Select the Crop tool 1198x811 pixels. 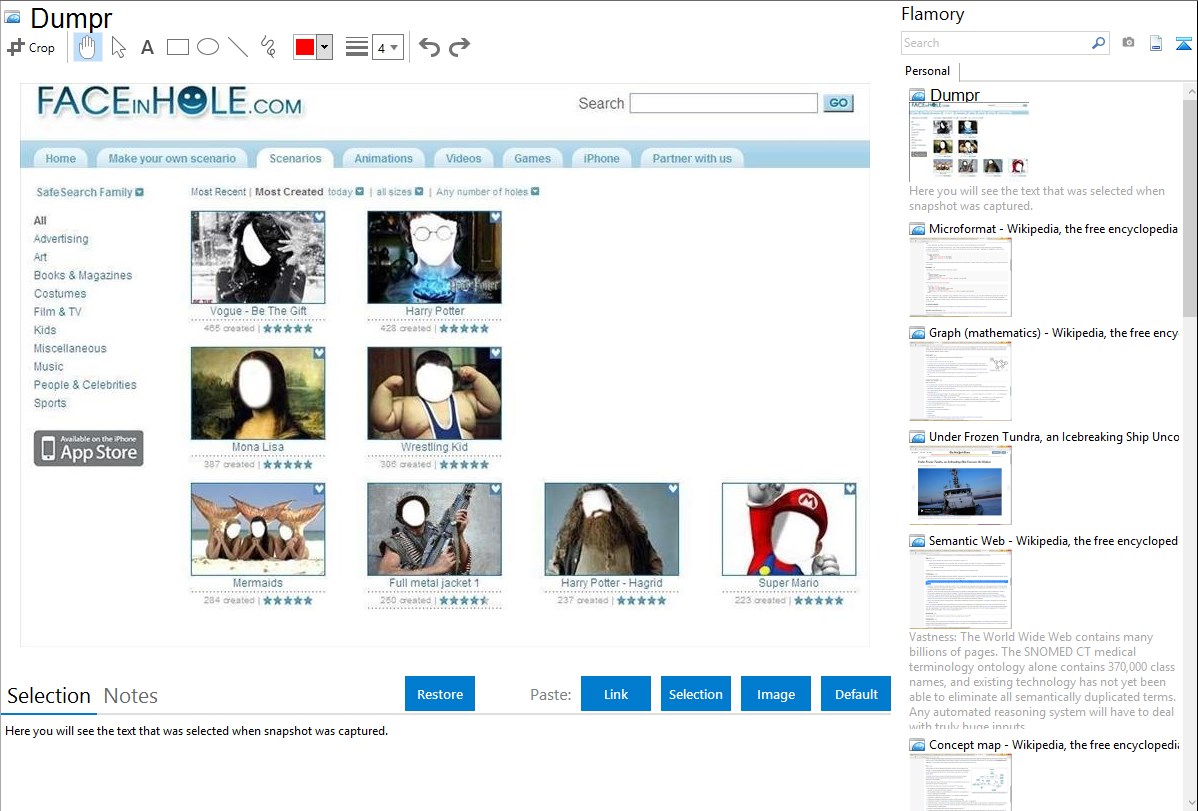pyautogui.click(x=31, y=47)
